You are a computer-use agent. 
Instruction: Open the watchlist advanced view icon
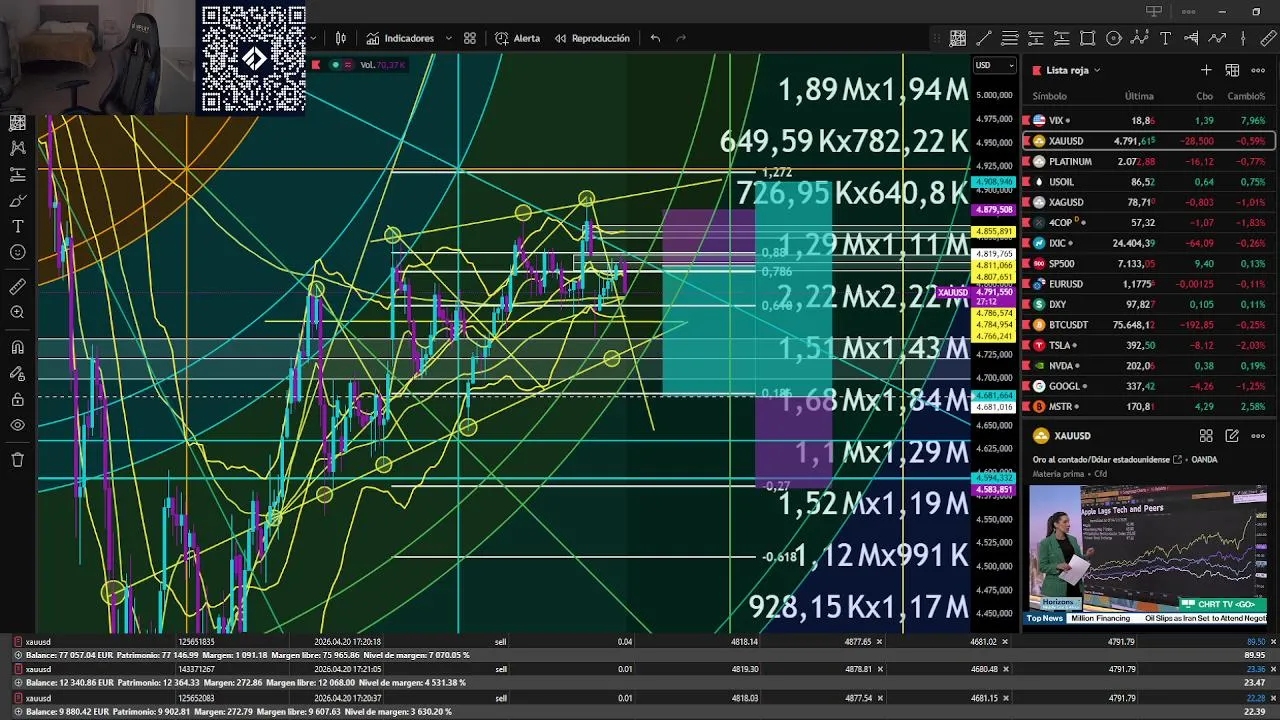pyautogui.click(x=1232, y=70)
